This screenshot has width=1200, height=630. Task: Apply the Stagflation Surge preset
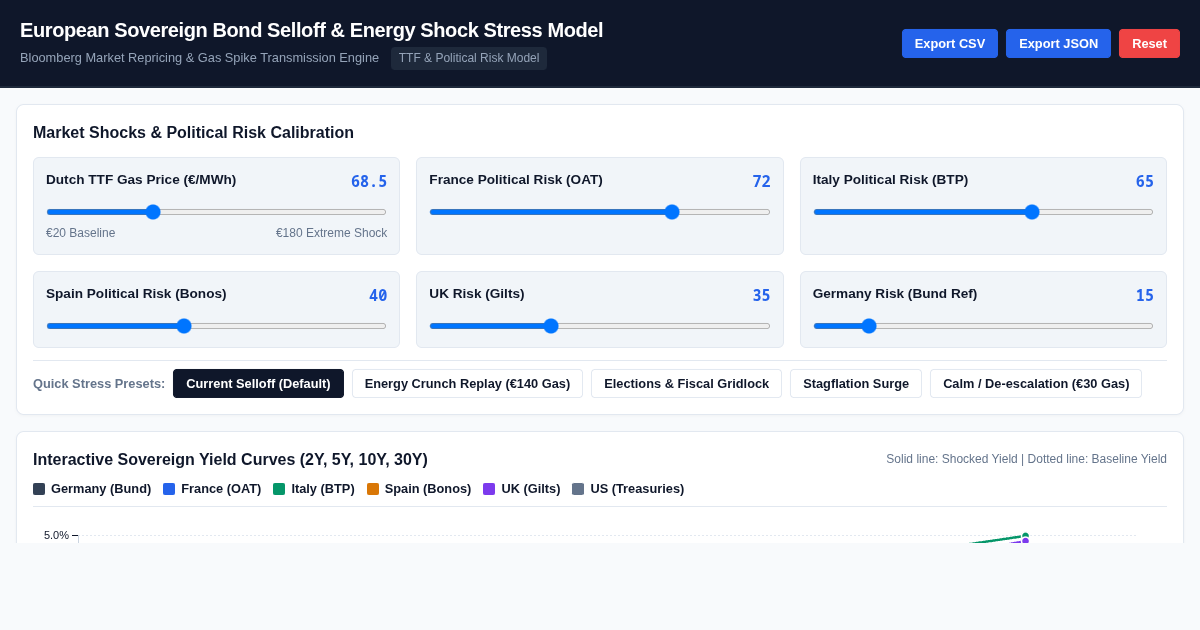856,383
